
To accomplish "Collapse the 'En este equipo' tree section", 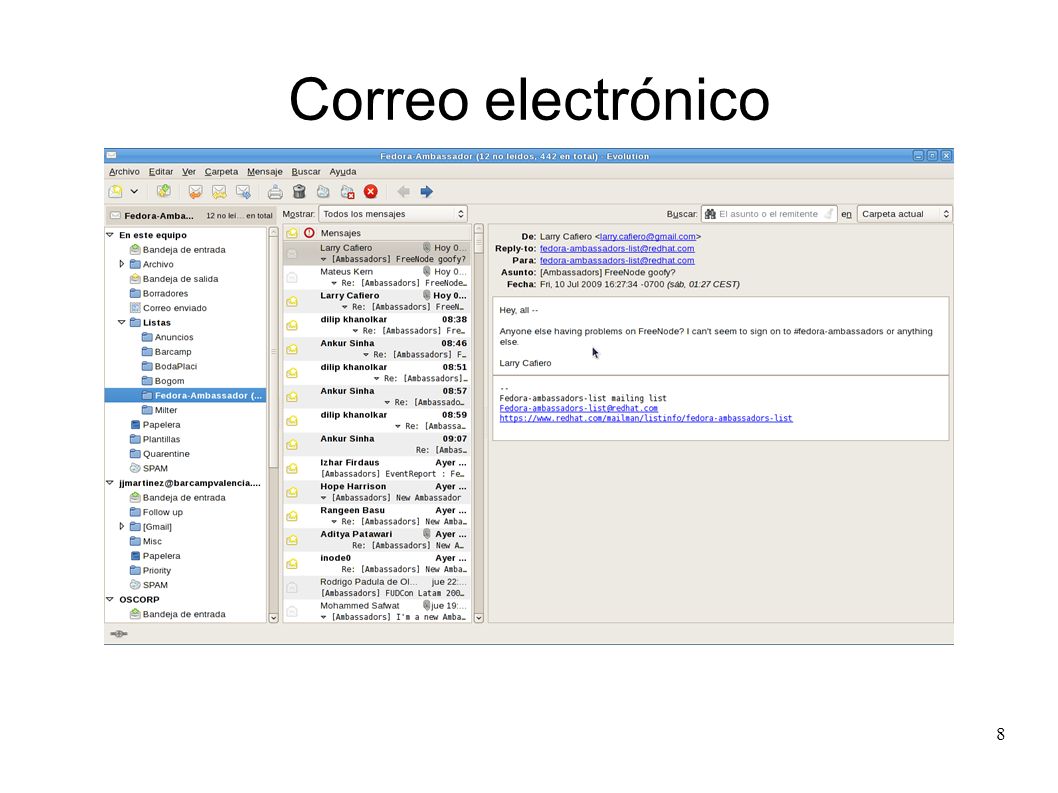I will [x=110, y=235].
